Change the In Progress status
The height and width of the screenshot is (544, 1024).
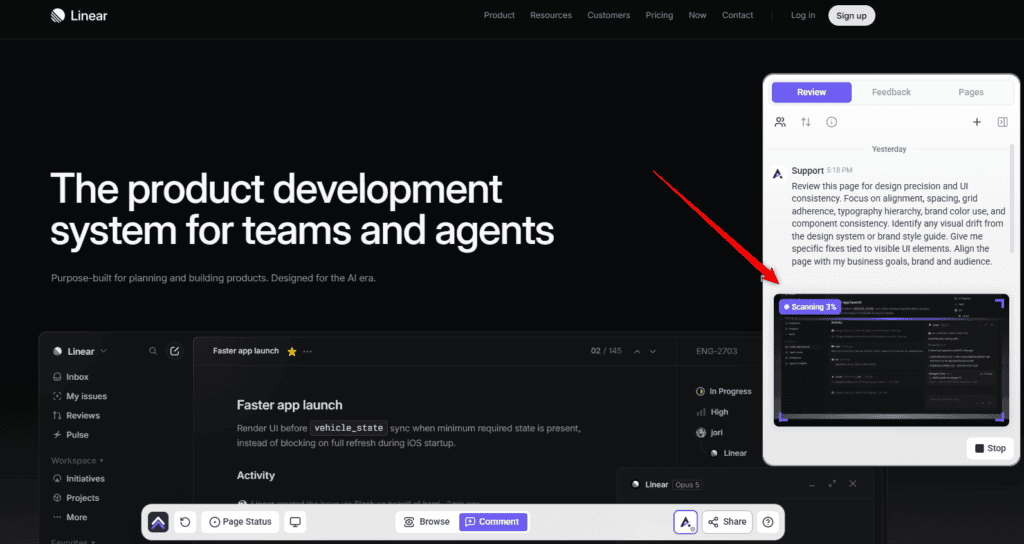724,391
